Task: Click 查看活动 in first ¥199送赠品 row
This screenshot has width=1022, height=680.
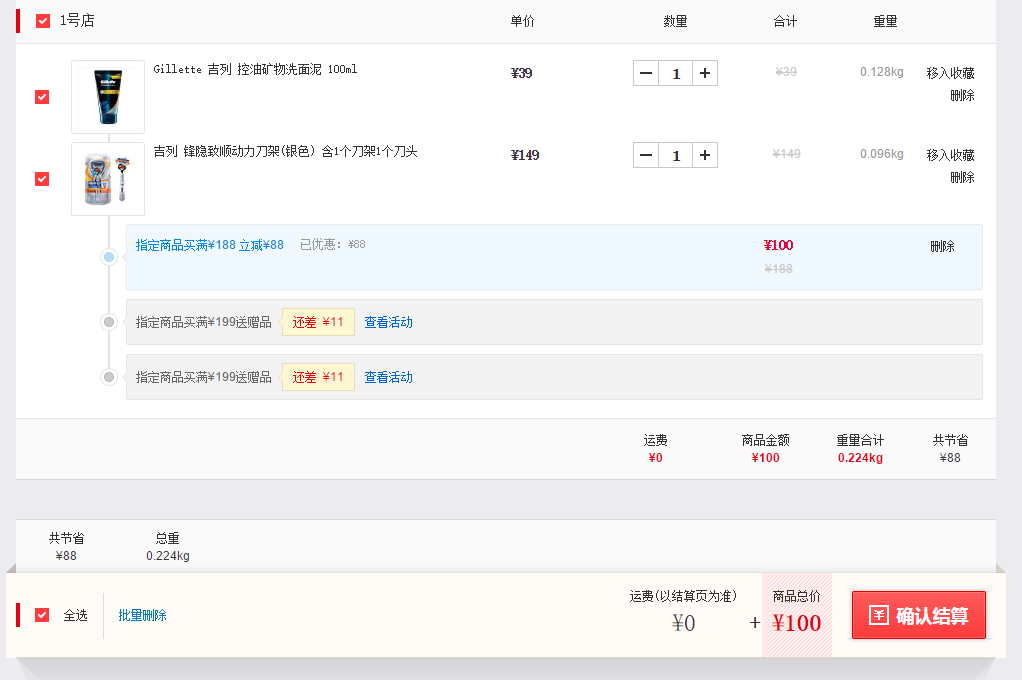Action: [388, 322]
